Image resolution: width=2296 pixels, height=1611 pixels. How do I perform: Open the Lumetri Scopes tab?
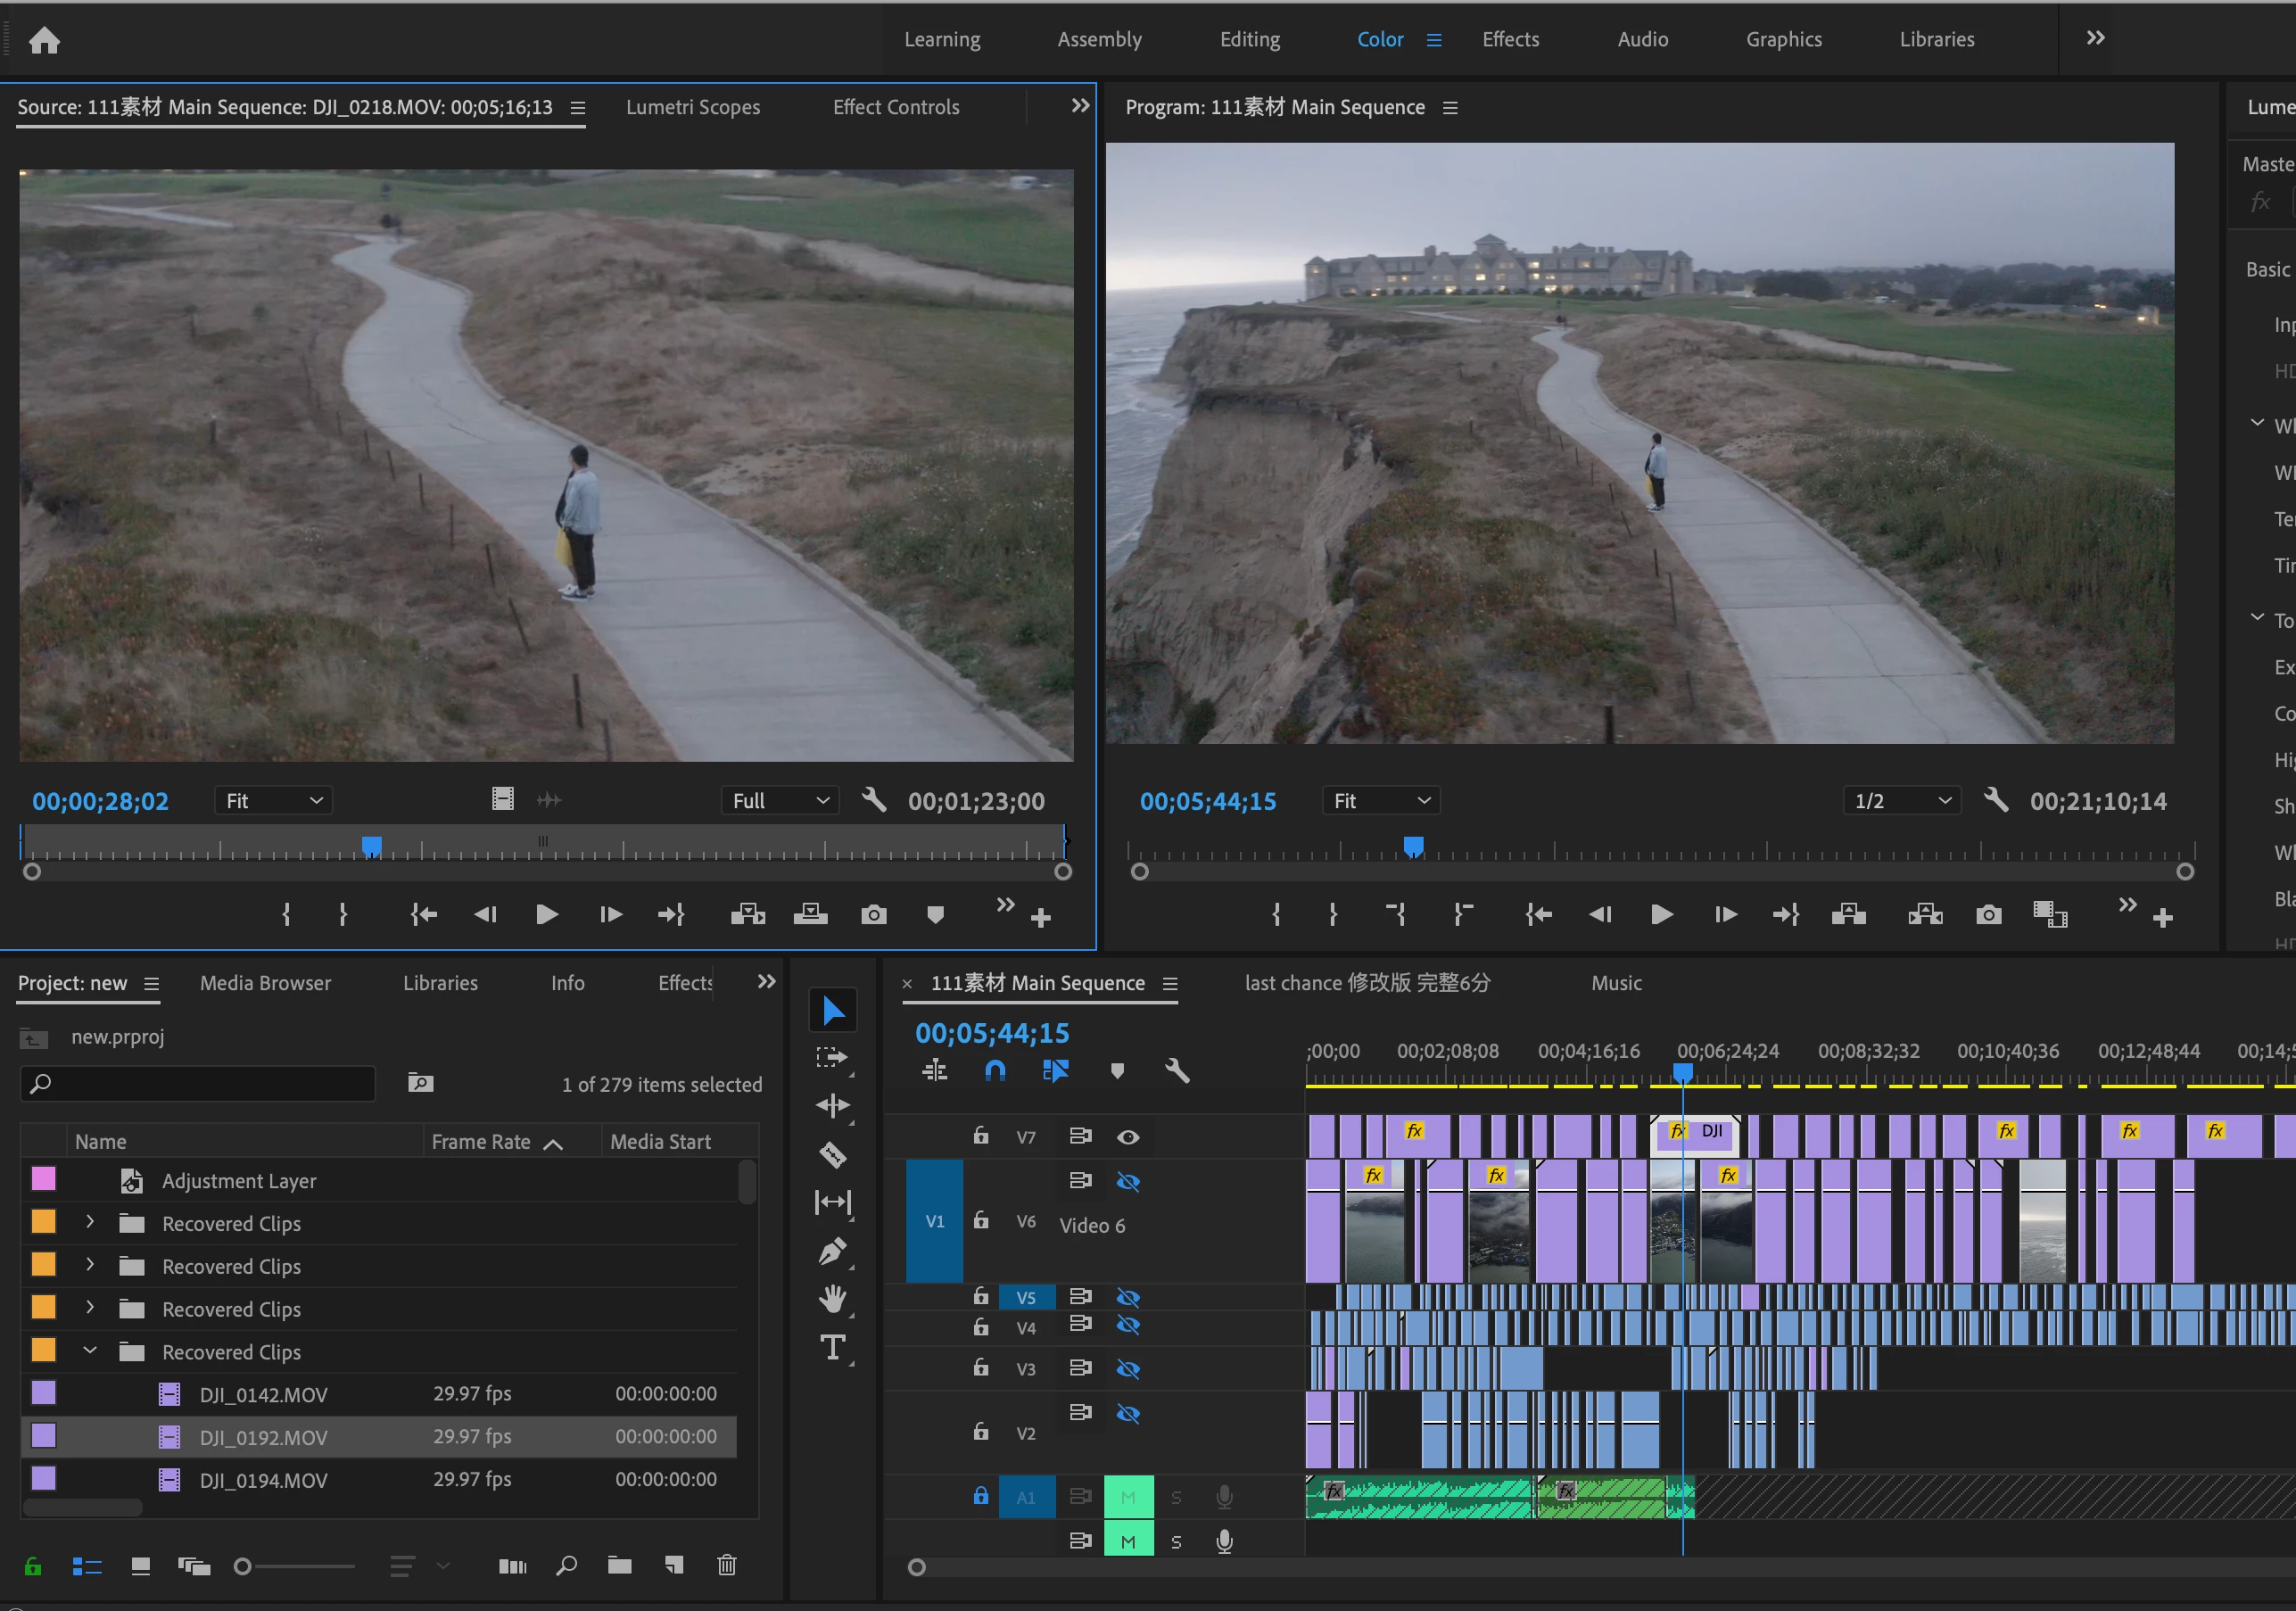coord(692,107)
